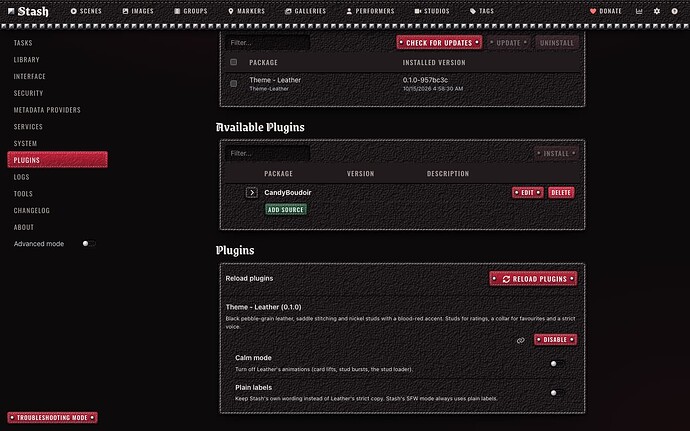The height and width of the screenshot is (431, 690).
Task: Check the Theme - Leather package checkbox
Action: coord(234,83)
